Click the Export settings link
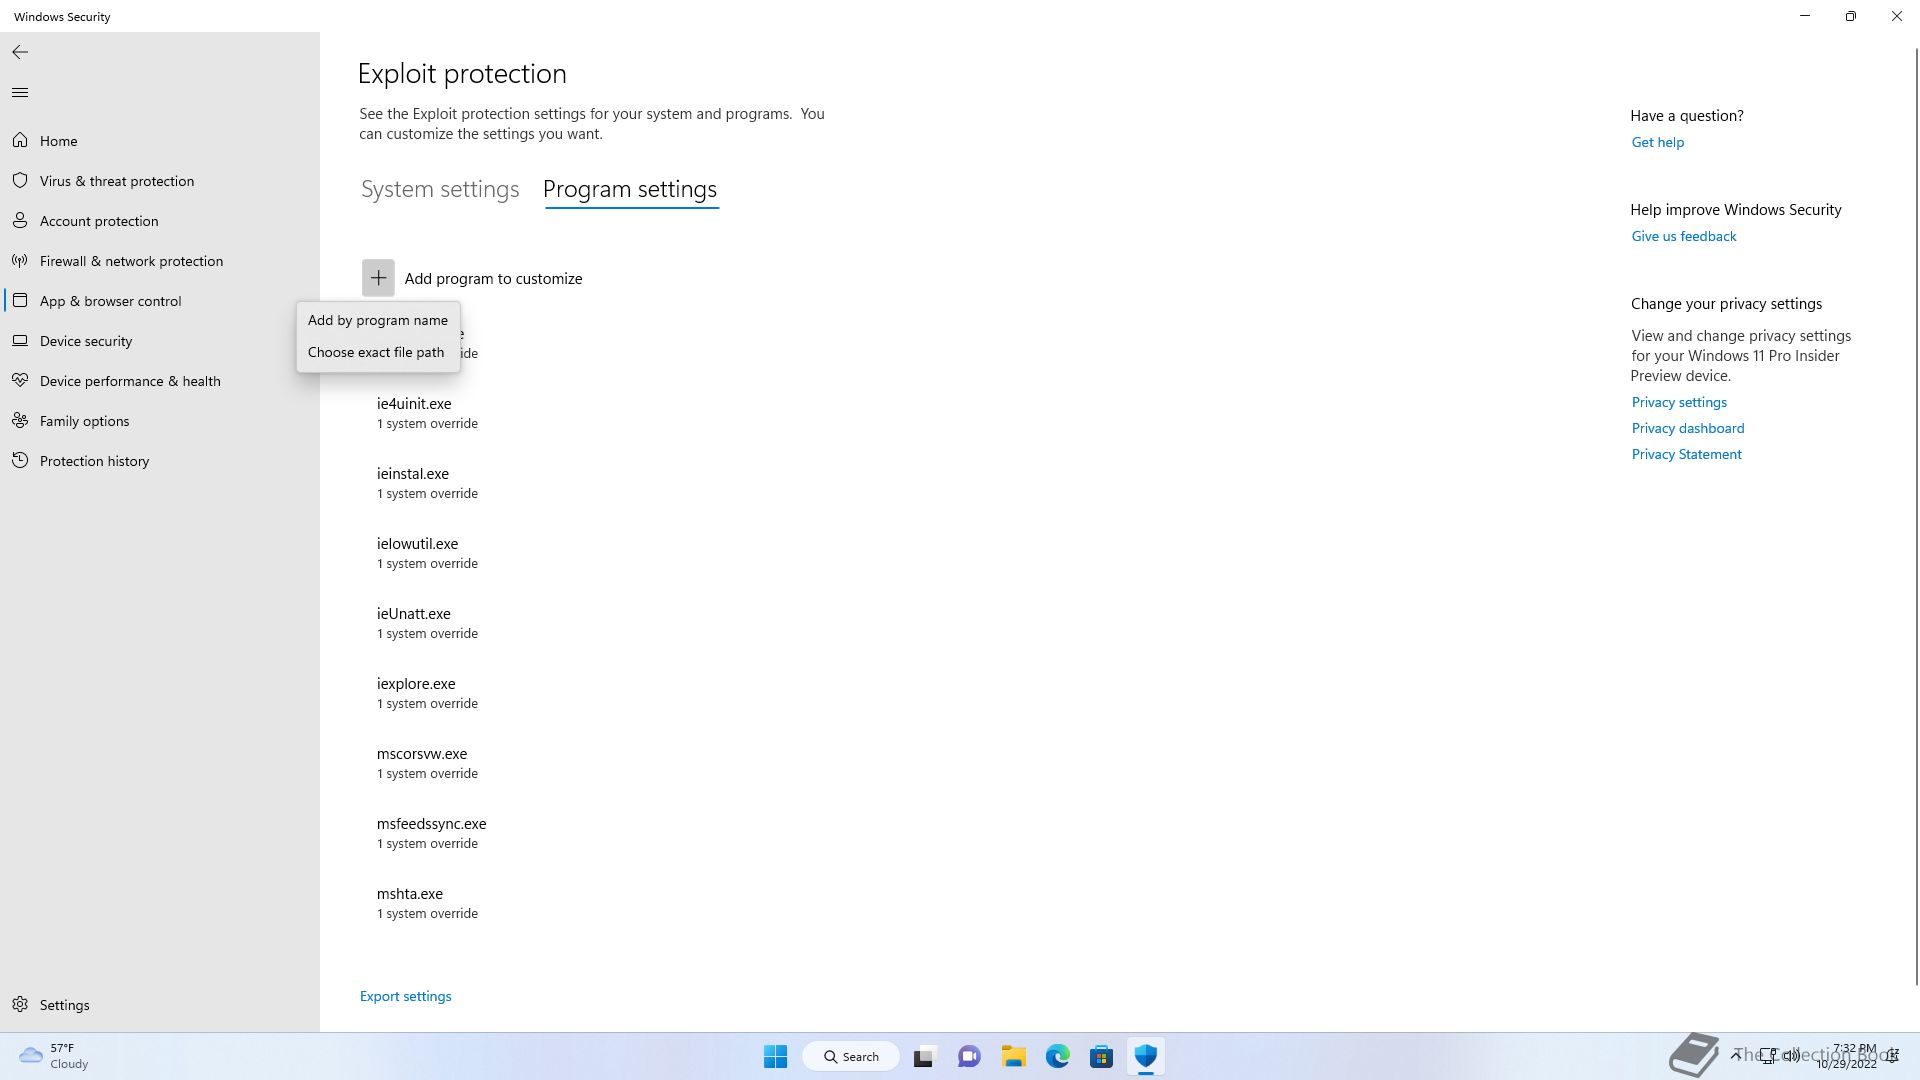1920x1080 pixels. click(405, 996)
